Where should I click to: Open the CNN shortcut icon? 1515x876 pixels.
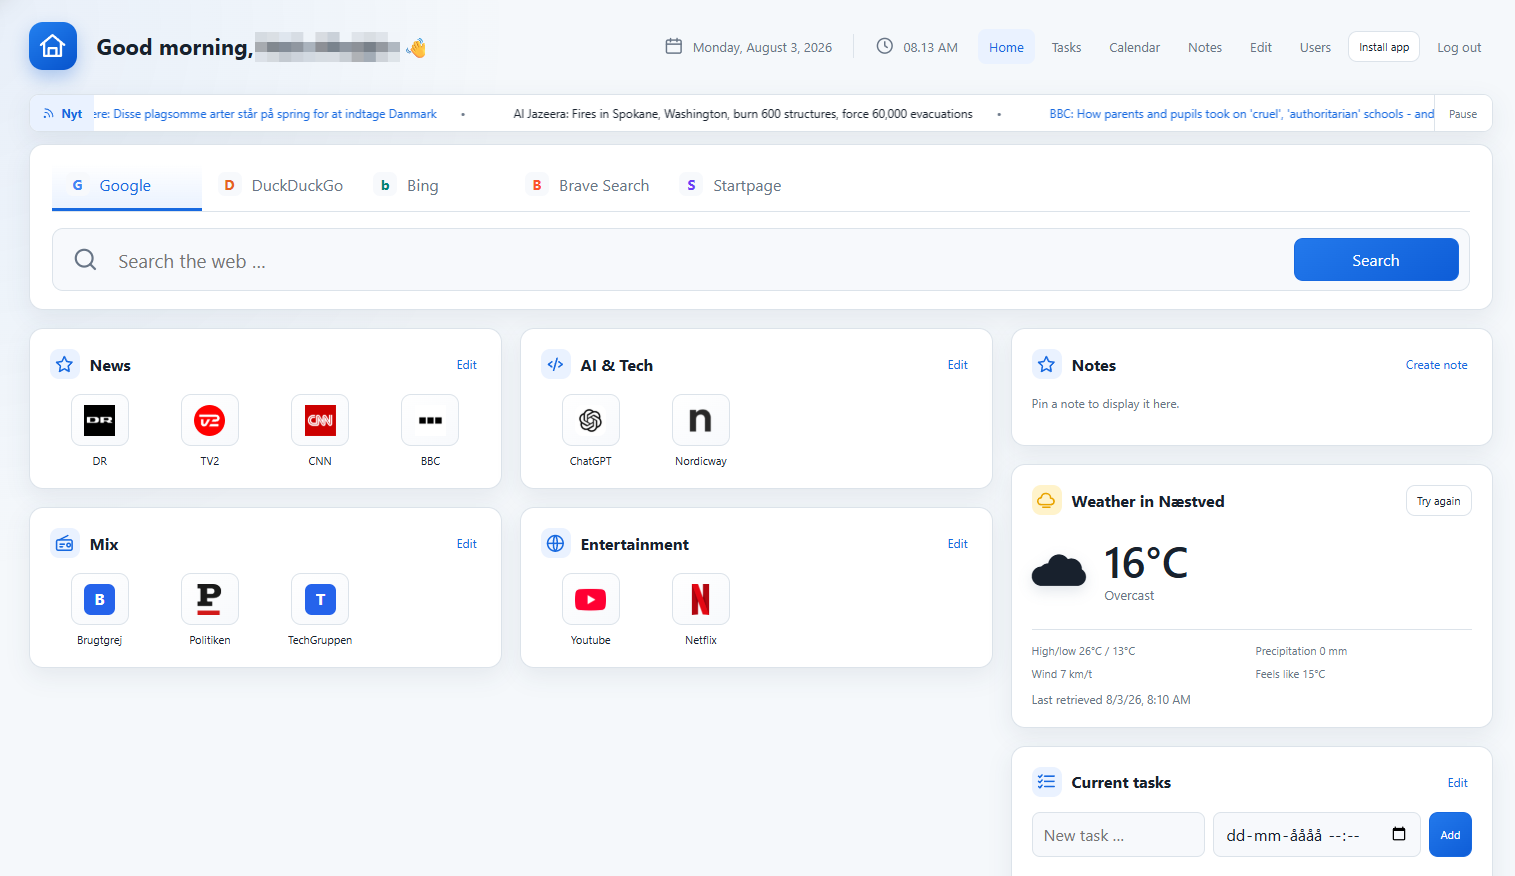[320, 420]
